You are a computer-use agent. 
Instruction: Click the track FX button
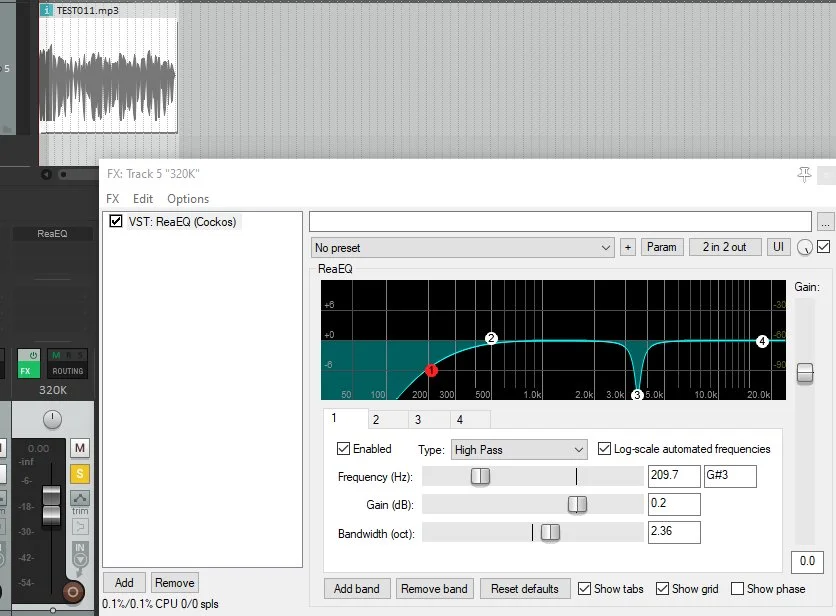pos(28,363)
